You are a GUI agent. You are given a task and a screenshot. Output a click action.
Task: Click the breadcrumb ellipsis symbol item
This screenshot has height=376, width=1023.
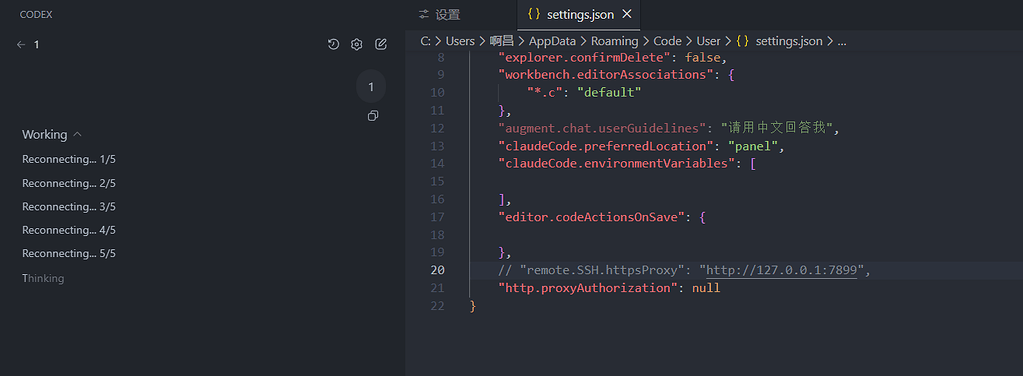842,42
